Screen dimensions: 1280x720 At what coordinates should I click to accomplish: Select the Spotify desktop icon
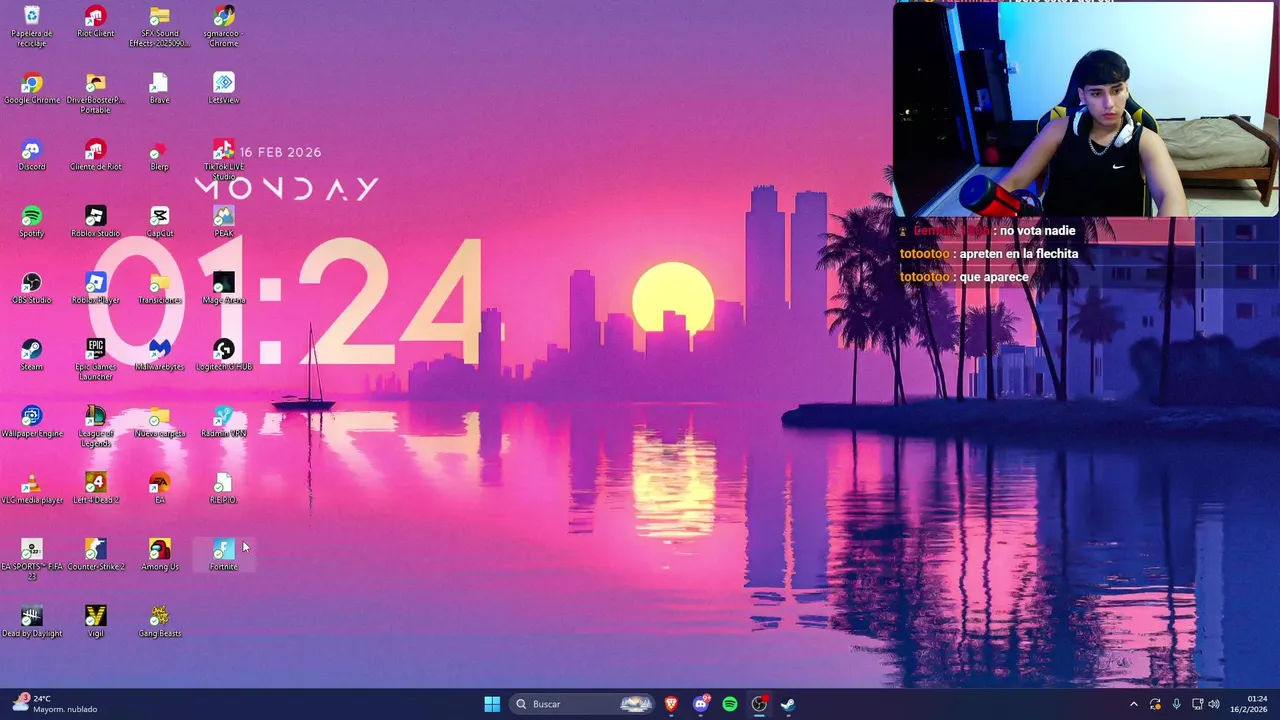(32, 222)
